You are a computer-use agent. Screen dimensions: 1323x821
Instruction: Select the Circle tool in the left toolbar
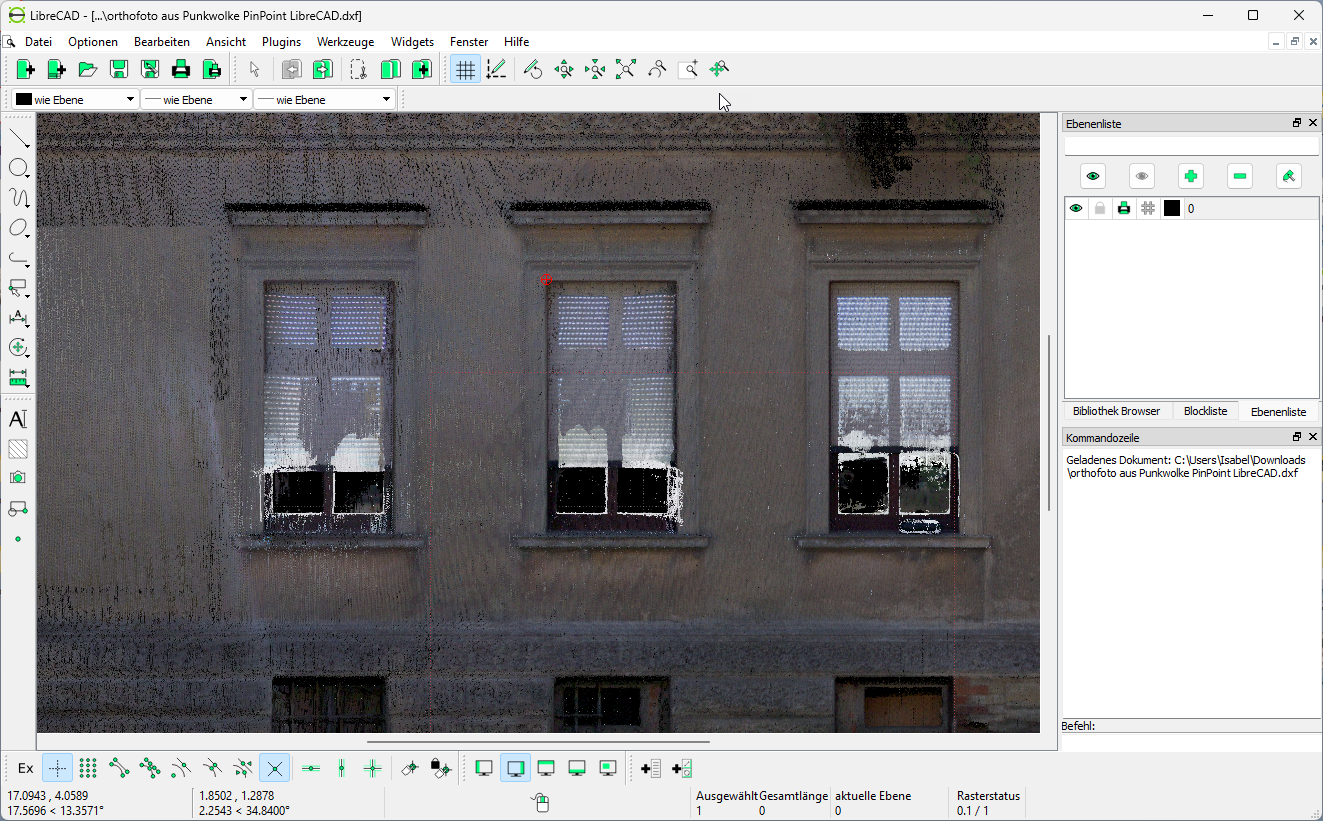[18, 168]
